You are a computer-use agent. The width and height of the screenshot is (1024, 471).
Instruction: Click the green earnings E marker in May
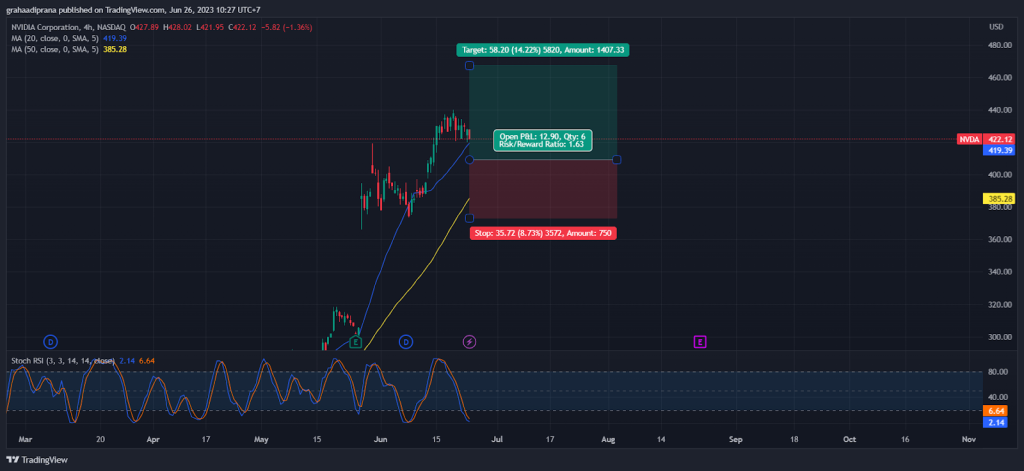pos(355,342)
